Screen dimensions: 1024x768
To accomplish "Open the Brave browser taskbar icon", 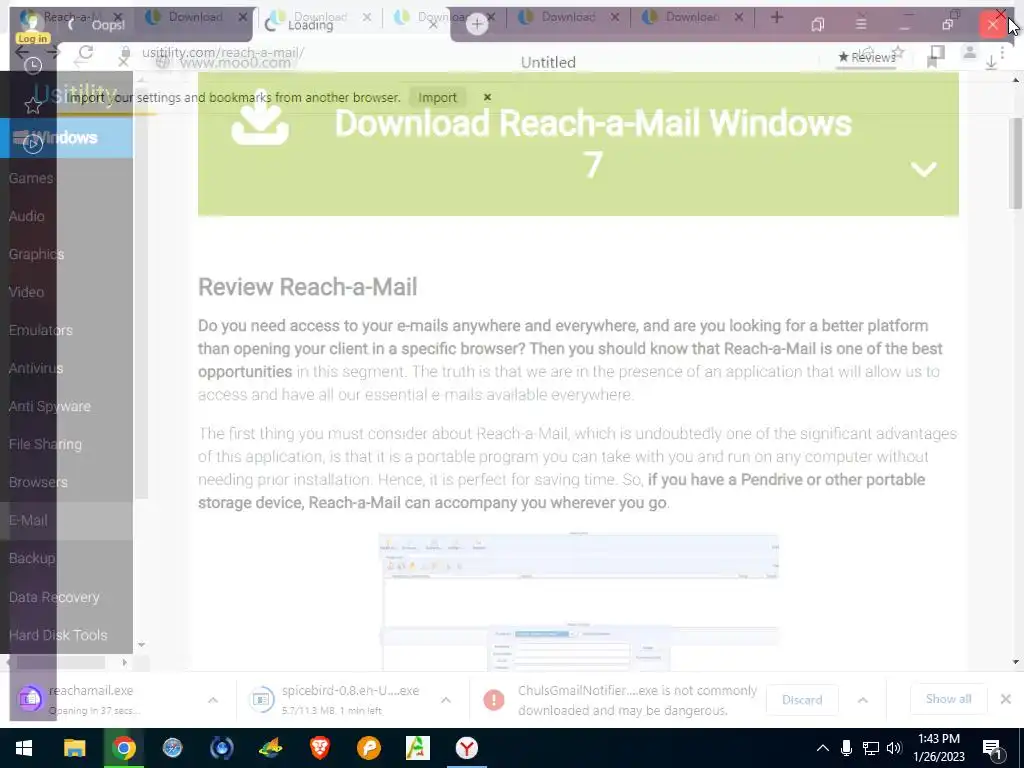I will click(x=319, y=748).
